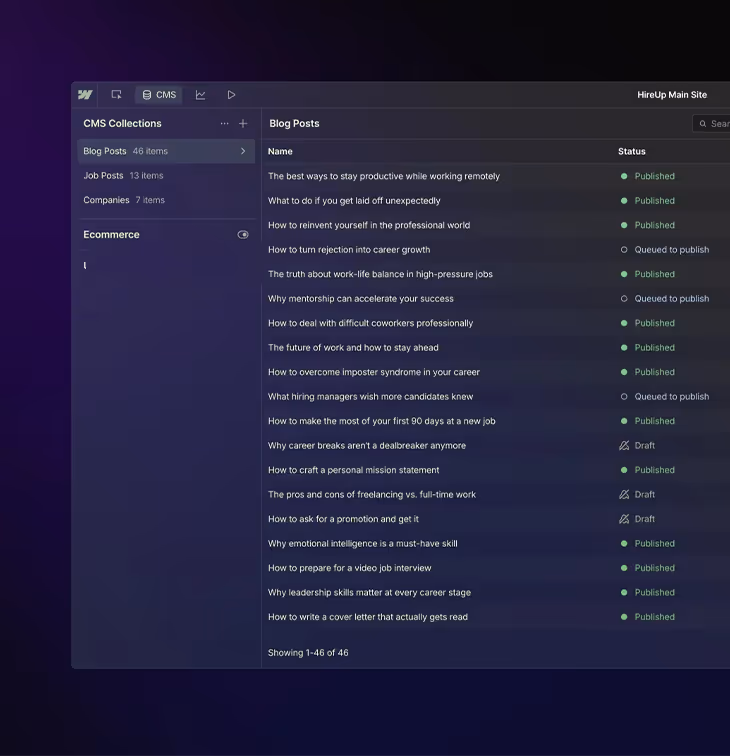Click Published status of cover letter post
The width and height of the screenshot is (730, 756).
click(648, 617)
